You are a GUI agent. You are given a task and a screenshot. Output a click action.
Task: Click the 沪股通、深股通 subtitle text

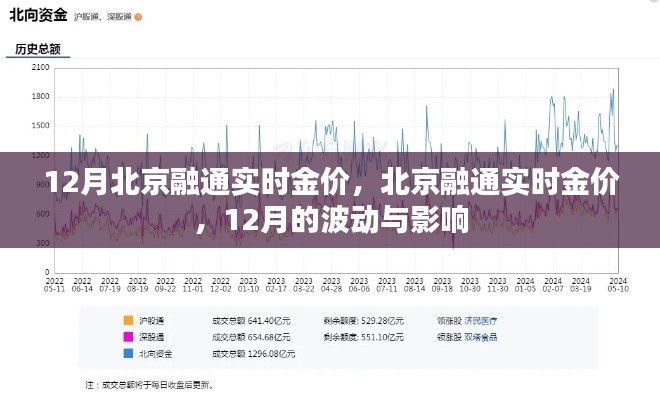click(x=103, y=18)
